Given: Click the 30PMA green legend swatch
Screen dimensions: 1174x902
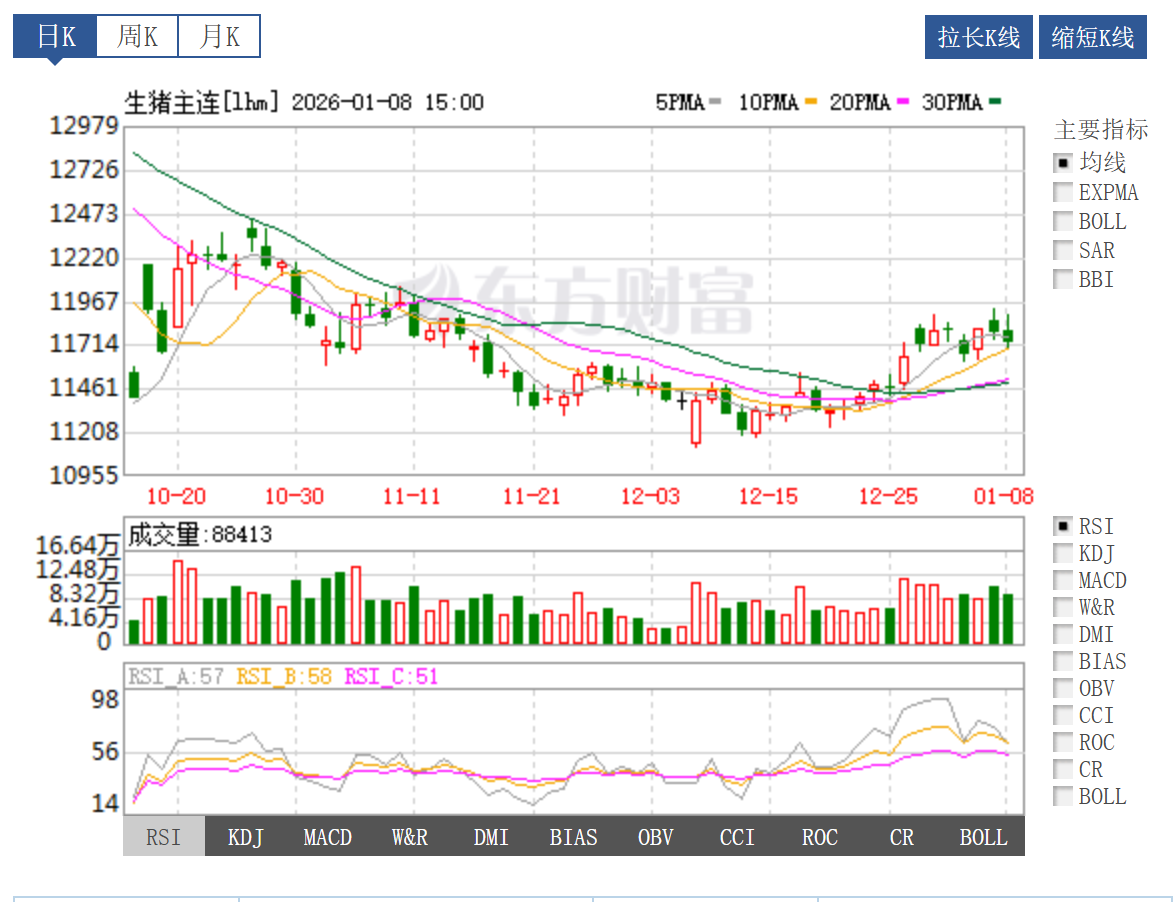Looking at the screenshot, I should pyautogui.click(x=995, y=102).
